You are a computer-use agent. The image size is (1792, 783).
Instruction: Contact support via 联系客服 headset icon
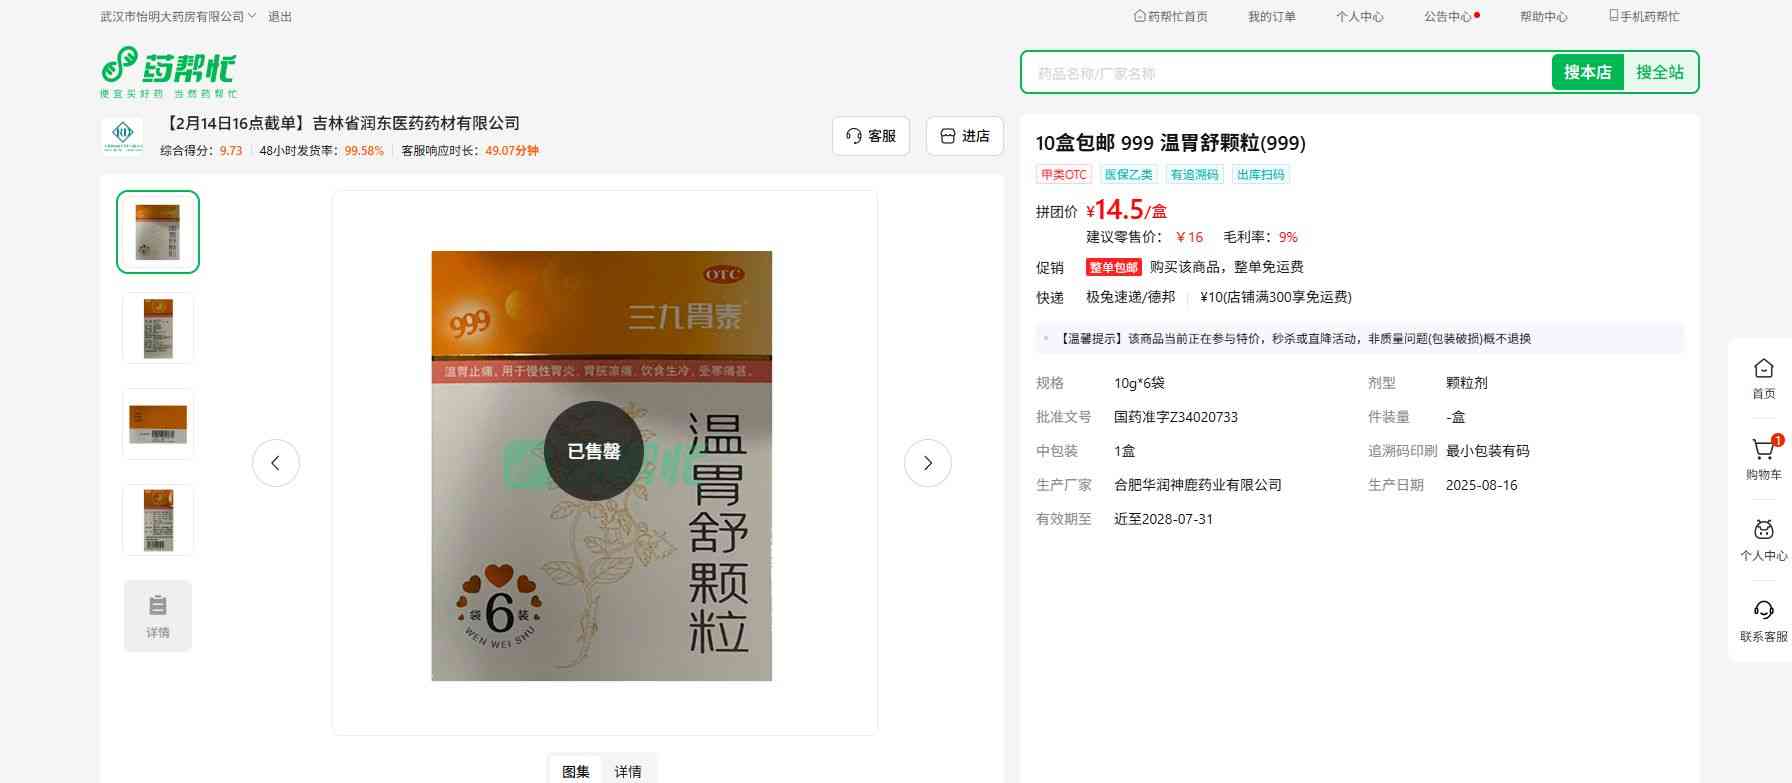(x=1763, y=612)
